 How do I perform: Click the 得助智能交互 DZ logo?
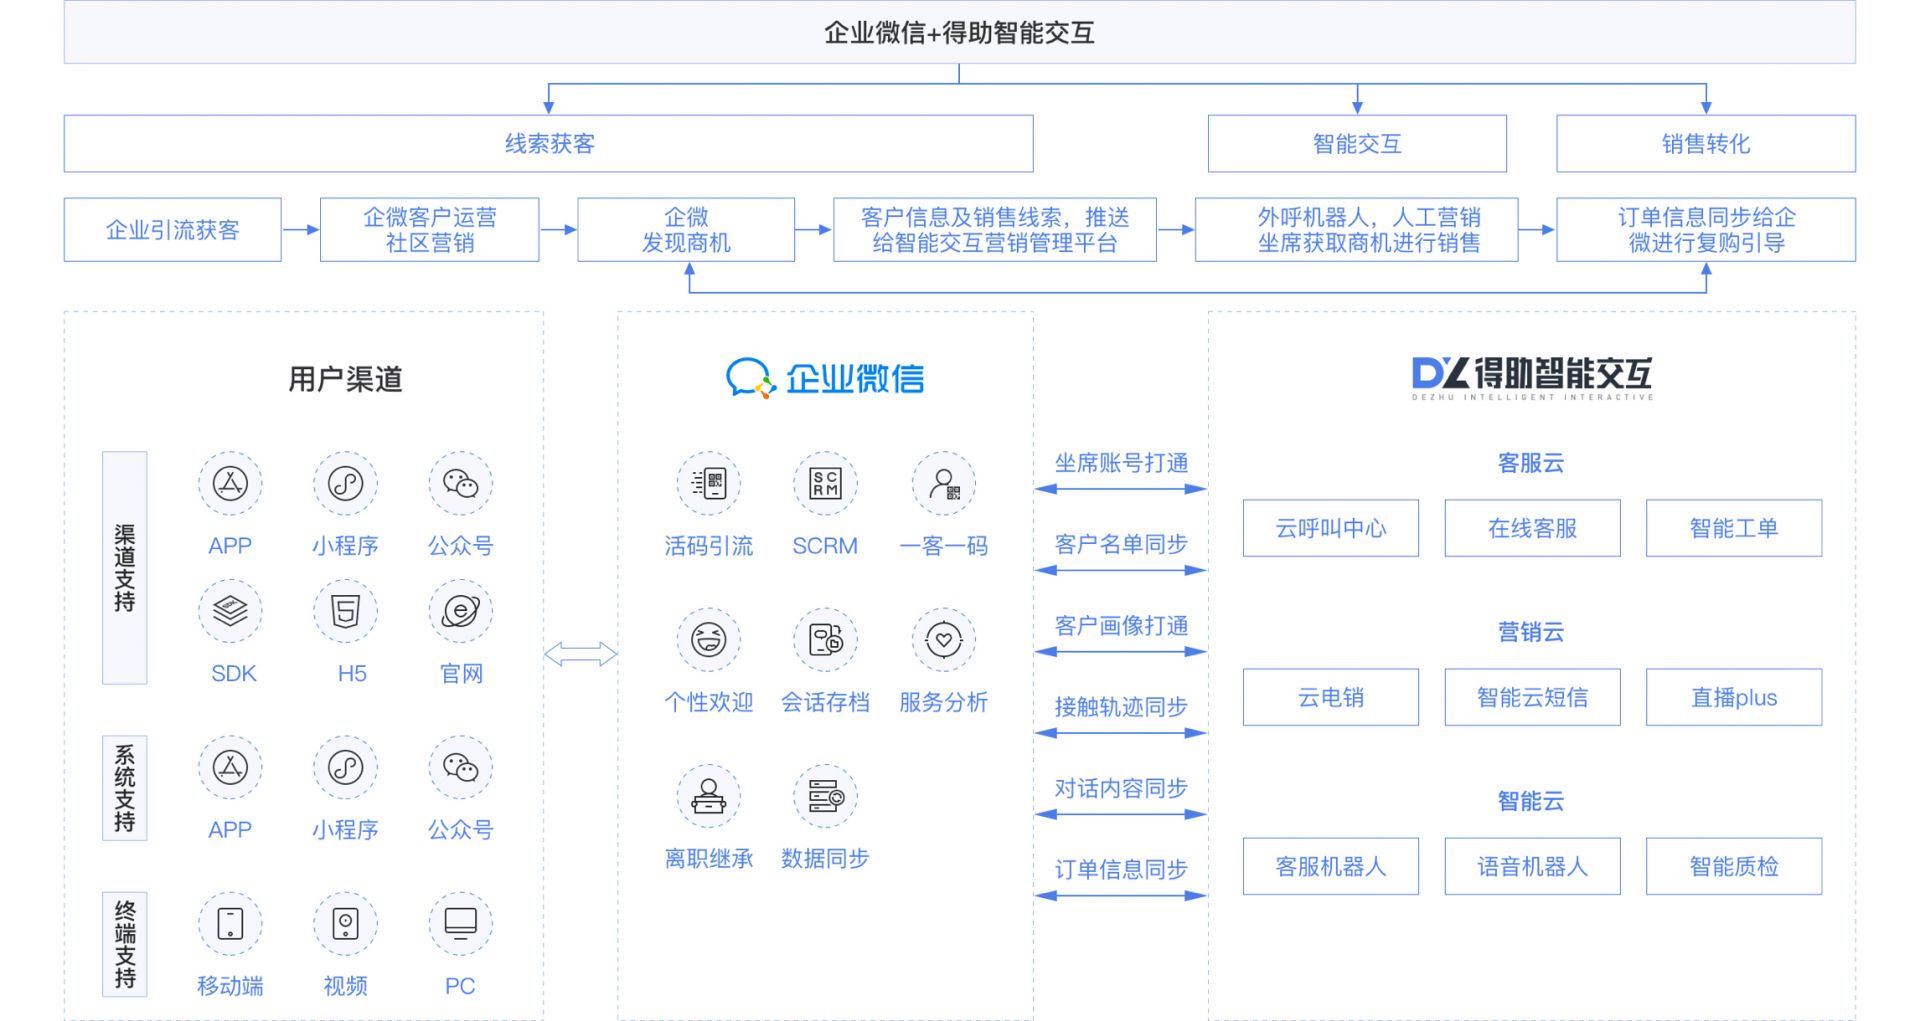[x=1532, y=378]
